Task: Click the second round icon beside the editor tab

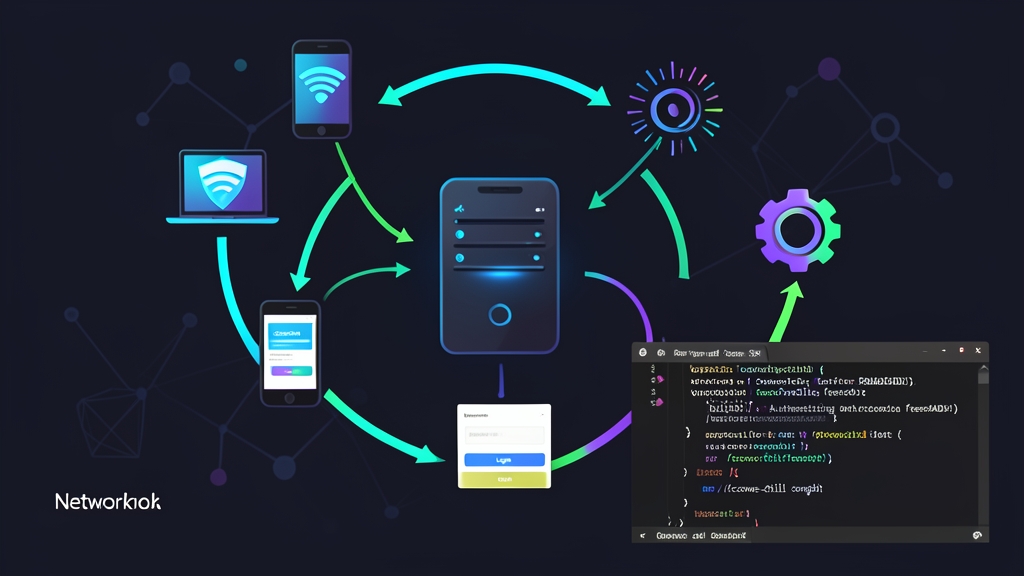Action: 661,353
